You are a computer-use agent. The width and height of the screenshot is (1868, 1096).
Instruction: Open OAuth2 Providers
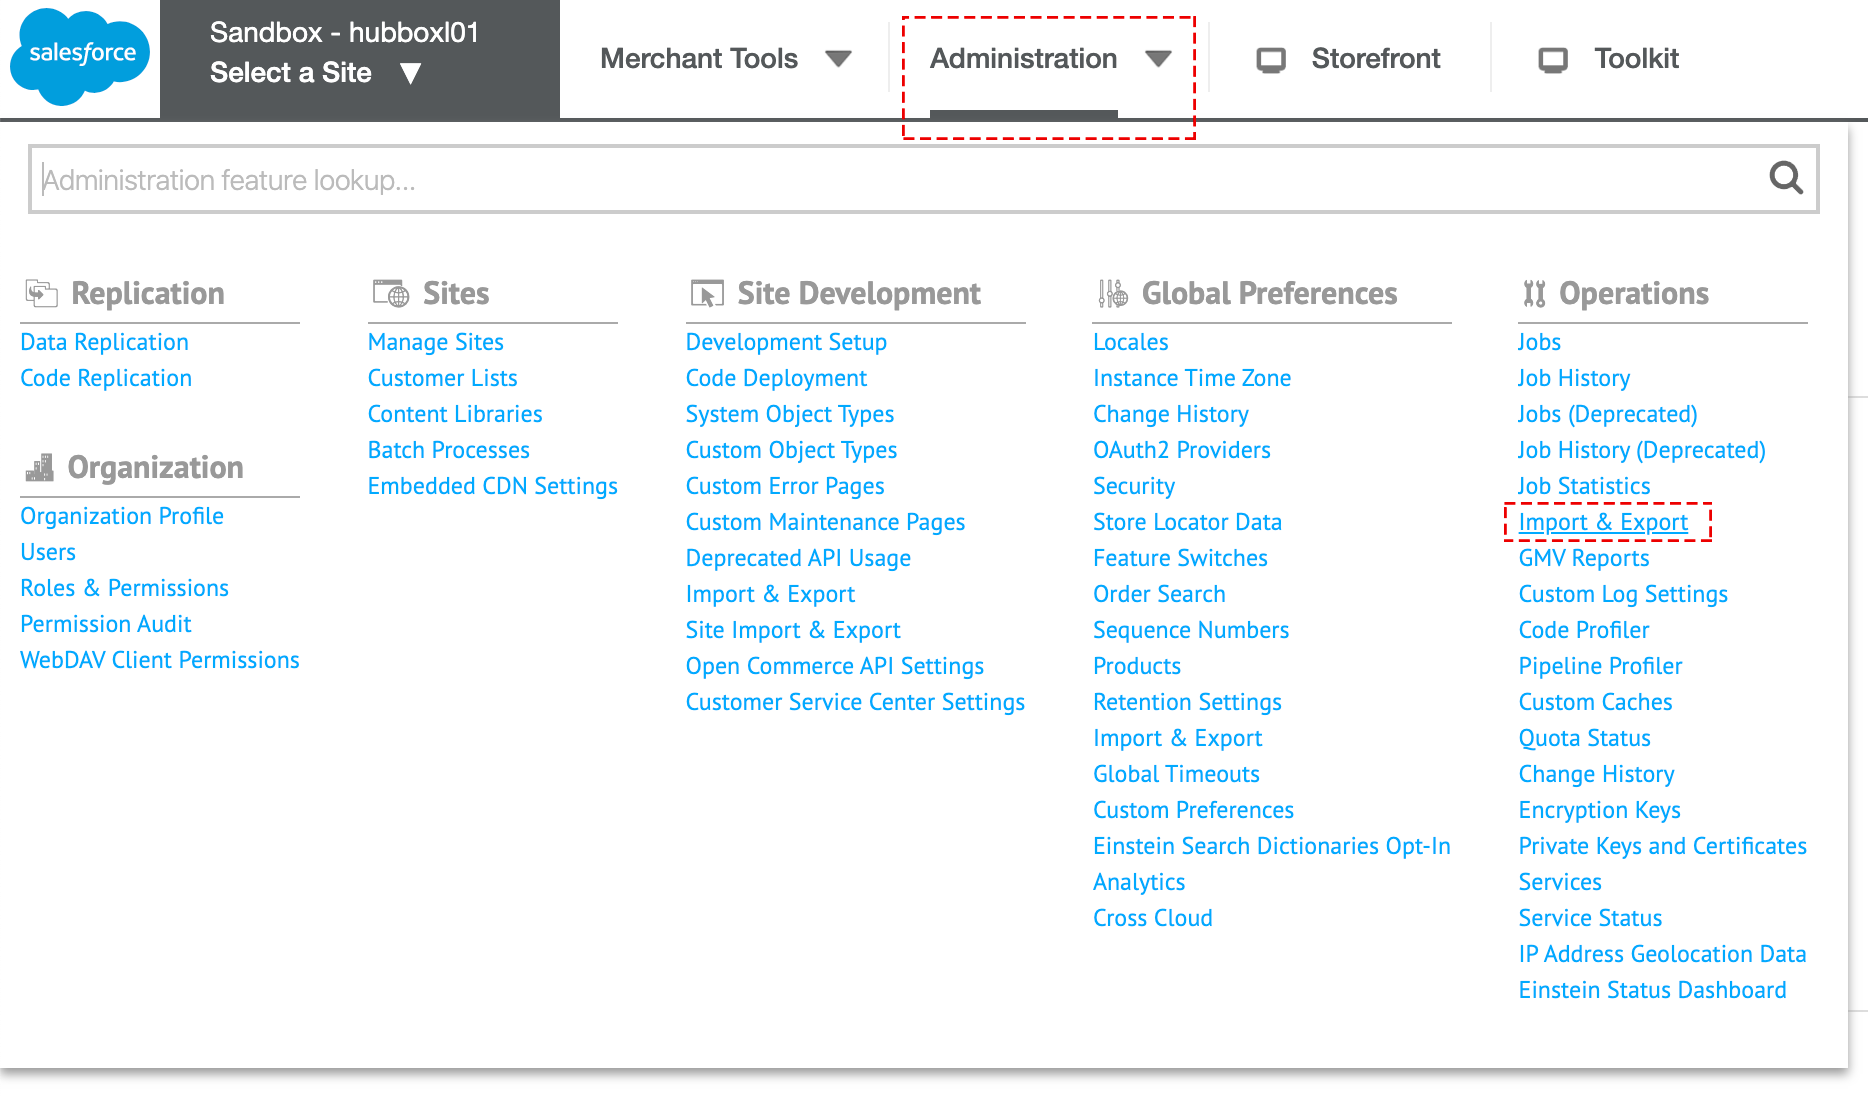1182,450
